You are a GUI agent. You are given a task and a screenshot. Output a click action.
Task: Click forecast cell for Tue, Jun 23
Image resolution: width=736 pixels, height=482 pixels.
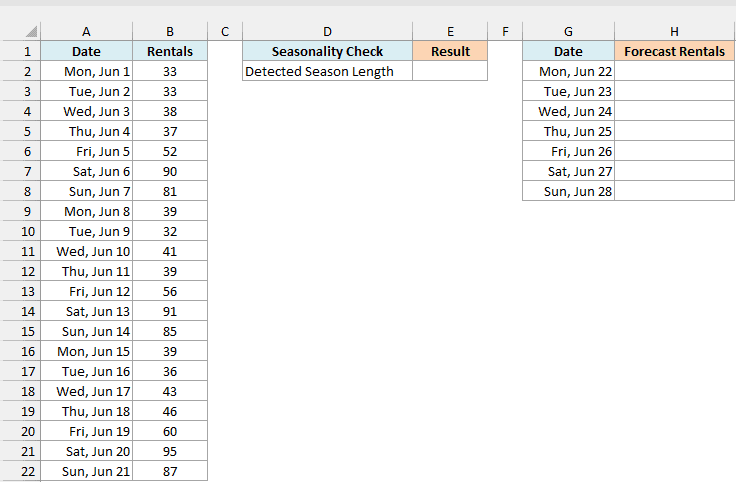click(675, 91)
